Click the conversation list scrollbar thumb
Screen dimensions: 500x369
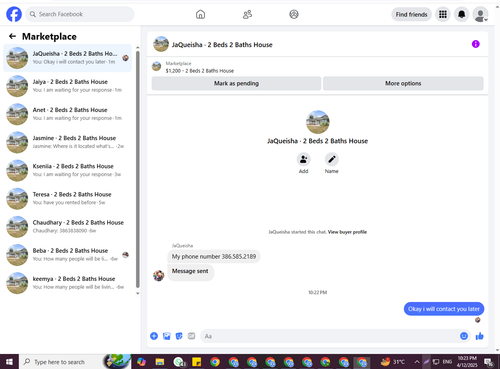pos(138,169)
